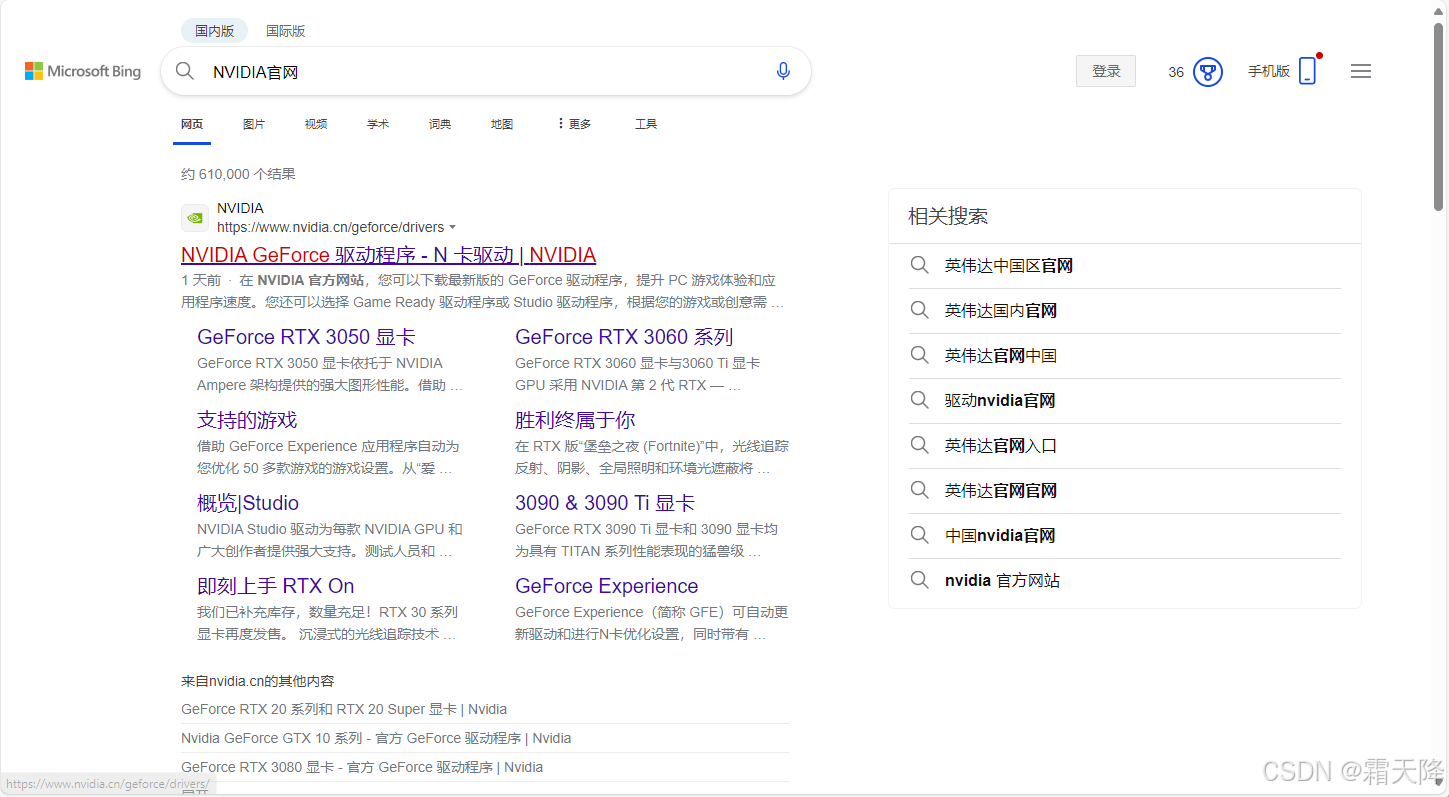The image size is (1449, 797).
Task: Click related search nvidia 官方网站
Action: 1002,580
